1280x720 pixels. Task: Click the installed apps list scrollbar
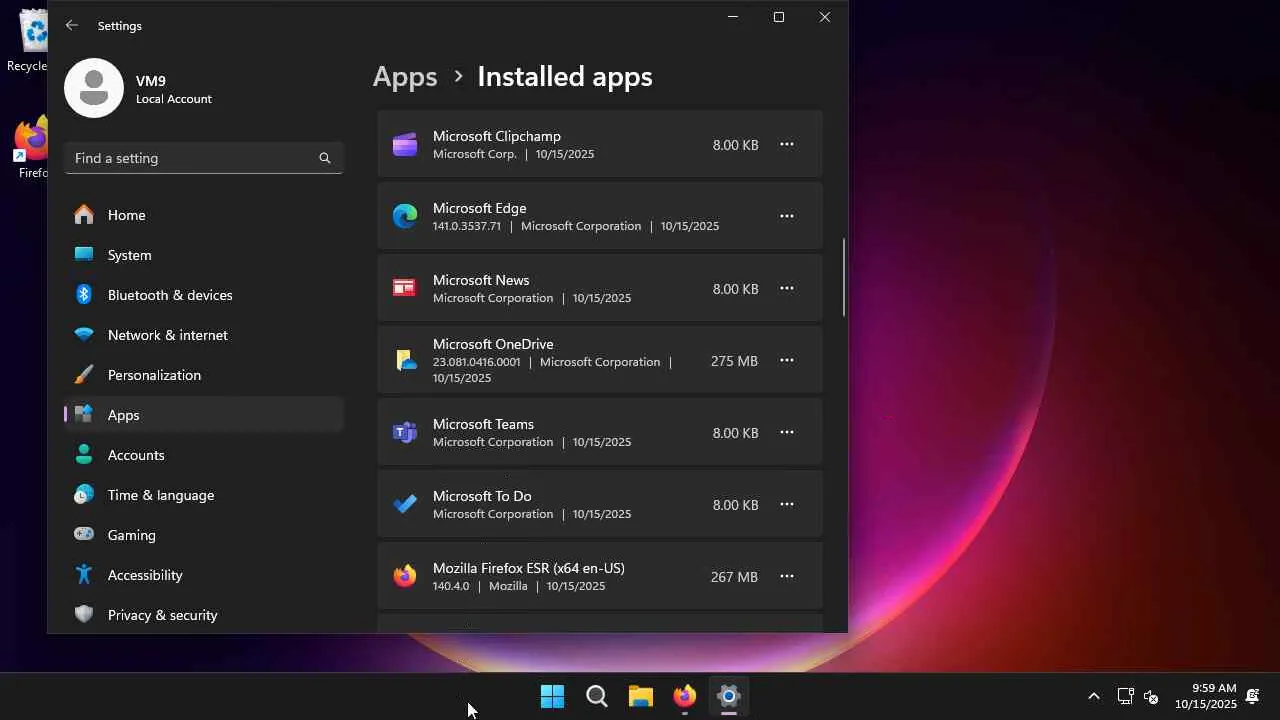[844, 277]
